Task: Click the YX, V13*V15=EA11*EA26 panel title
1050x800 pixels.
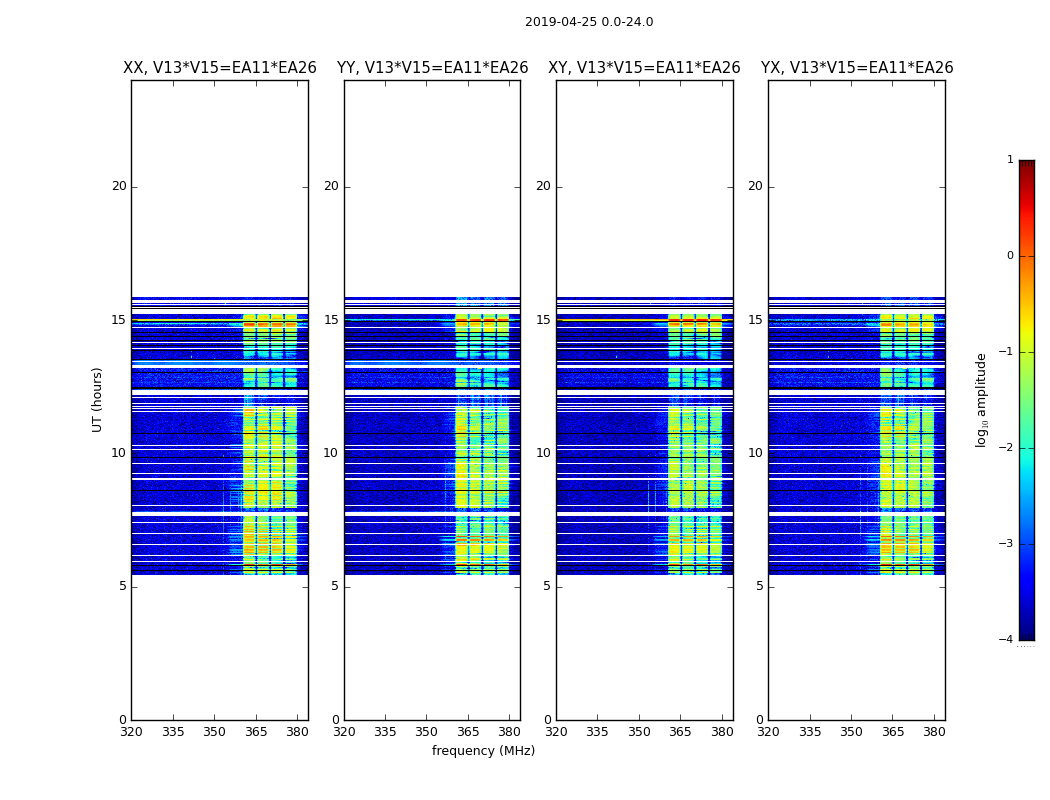Action: 856,68
